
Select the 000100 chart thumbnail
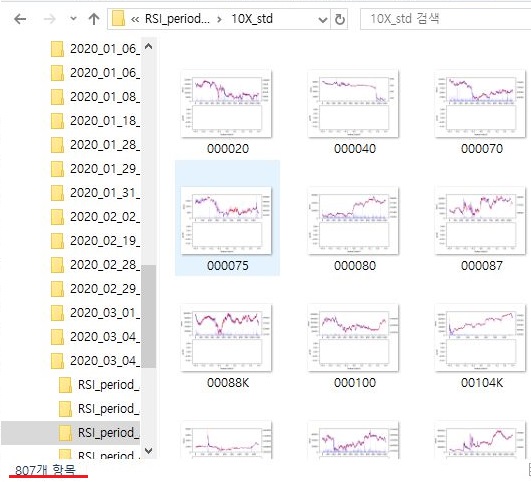353,338
